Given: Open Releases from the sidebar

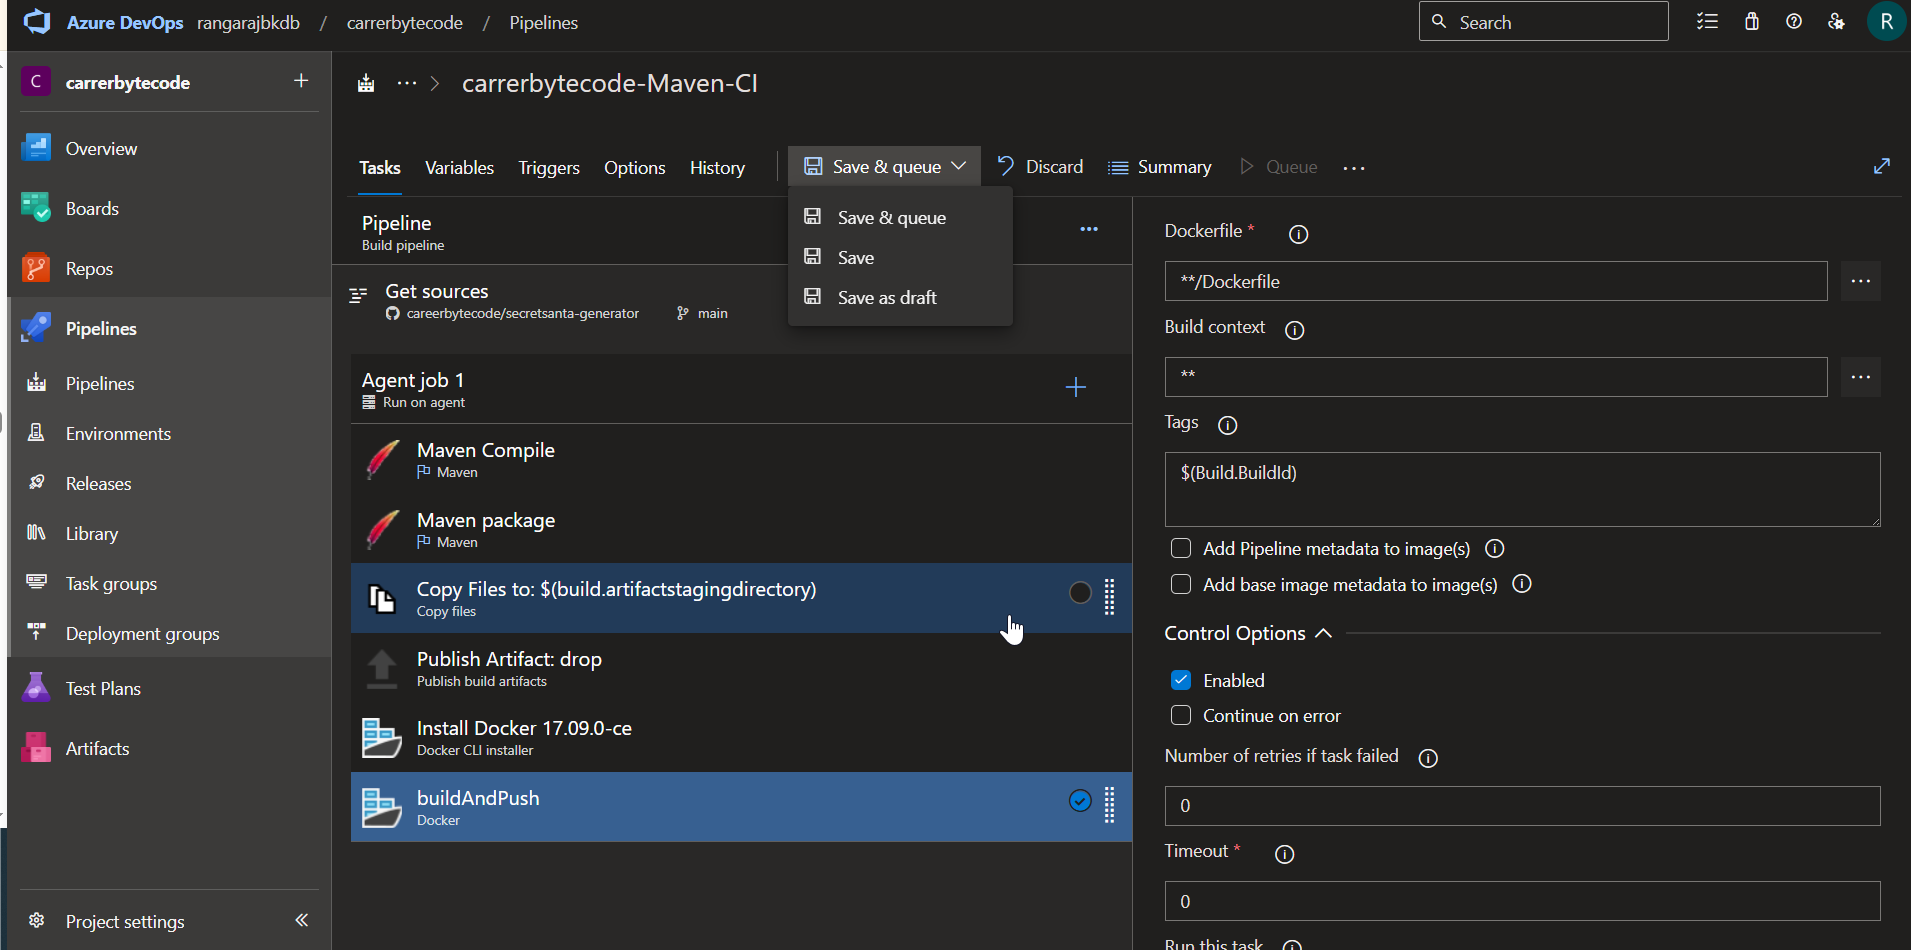Looking at the screenshot, I should tap(99, 483).
